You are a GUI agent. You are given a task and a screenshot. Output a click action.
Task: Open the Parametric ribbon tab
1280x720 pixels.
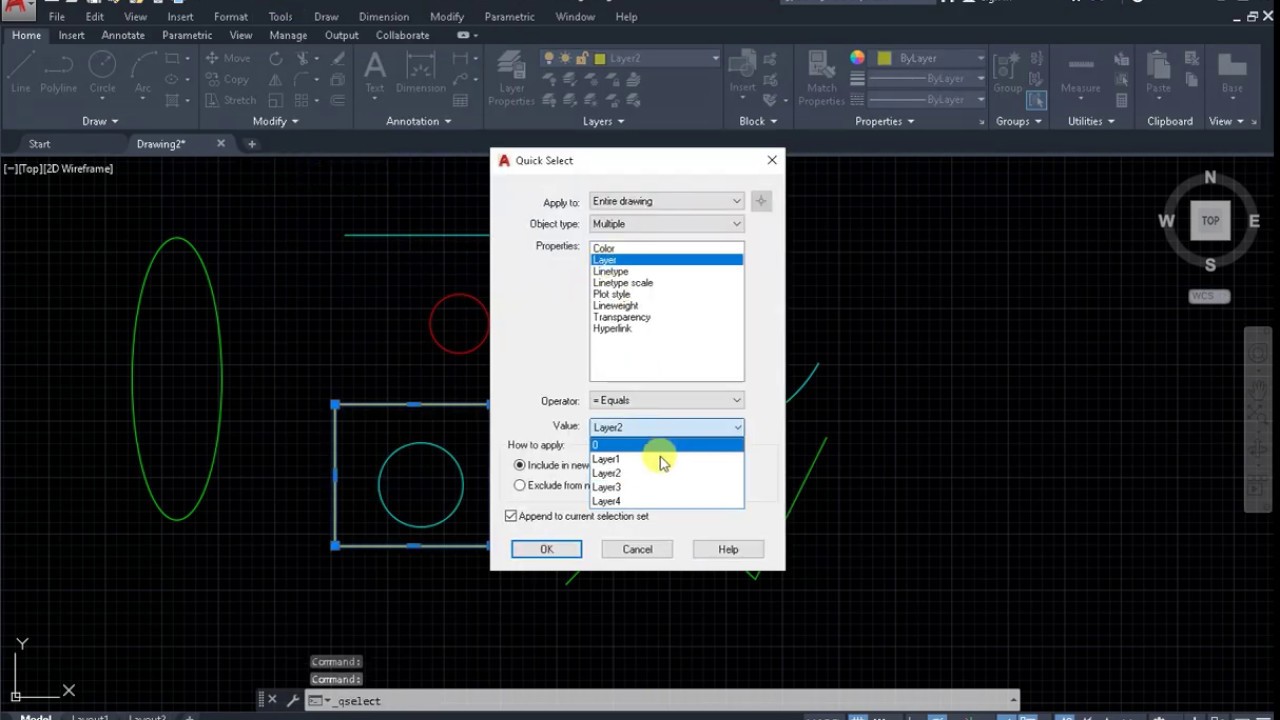pos(187,35)
